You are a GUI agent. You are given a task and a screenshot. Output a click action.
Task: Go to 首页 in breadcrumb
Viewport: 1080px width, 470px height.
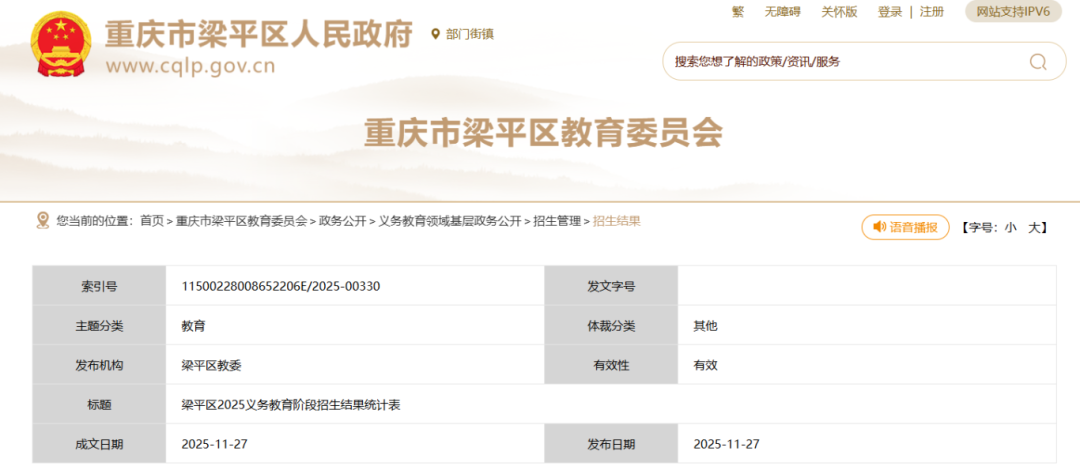click(x=152, y=221)
